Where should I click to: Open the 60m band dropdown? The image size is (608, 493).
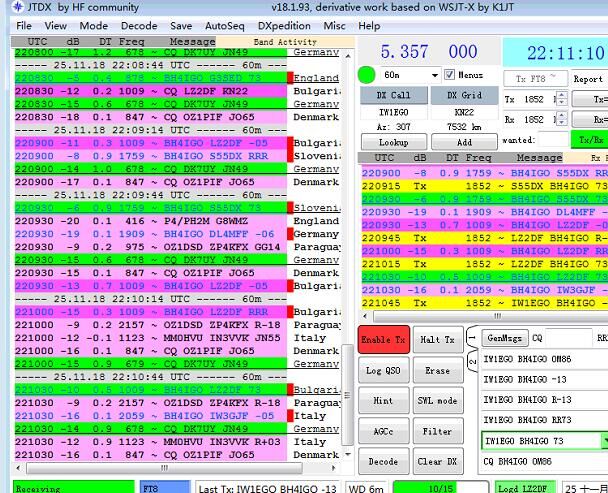point(411,75)
